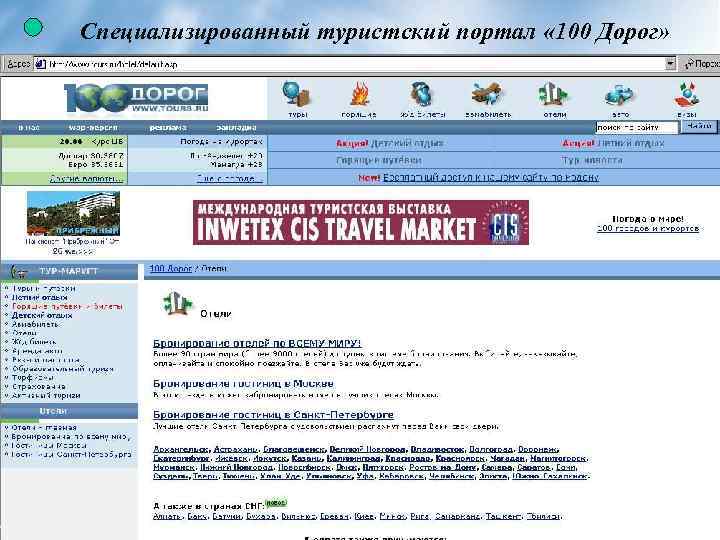Screen dimensions: 720x540
Task: Click the INWETEX CIS Travel Market banner
Action: click(361, 222)
